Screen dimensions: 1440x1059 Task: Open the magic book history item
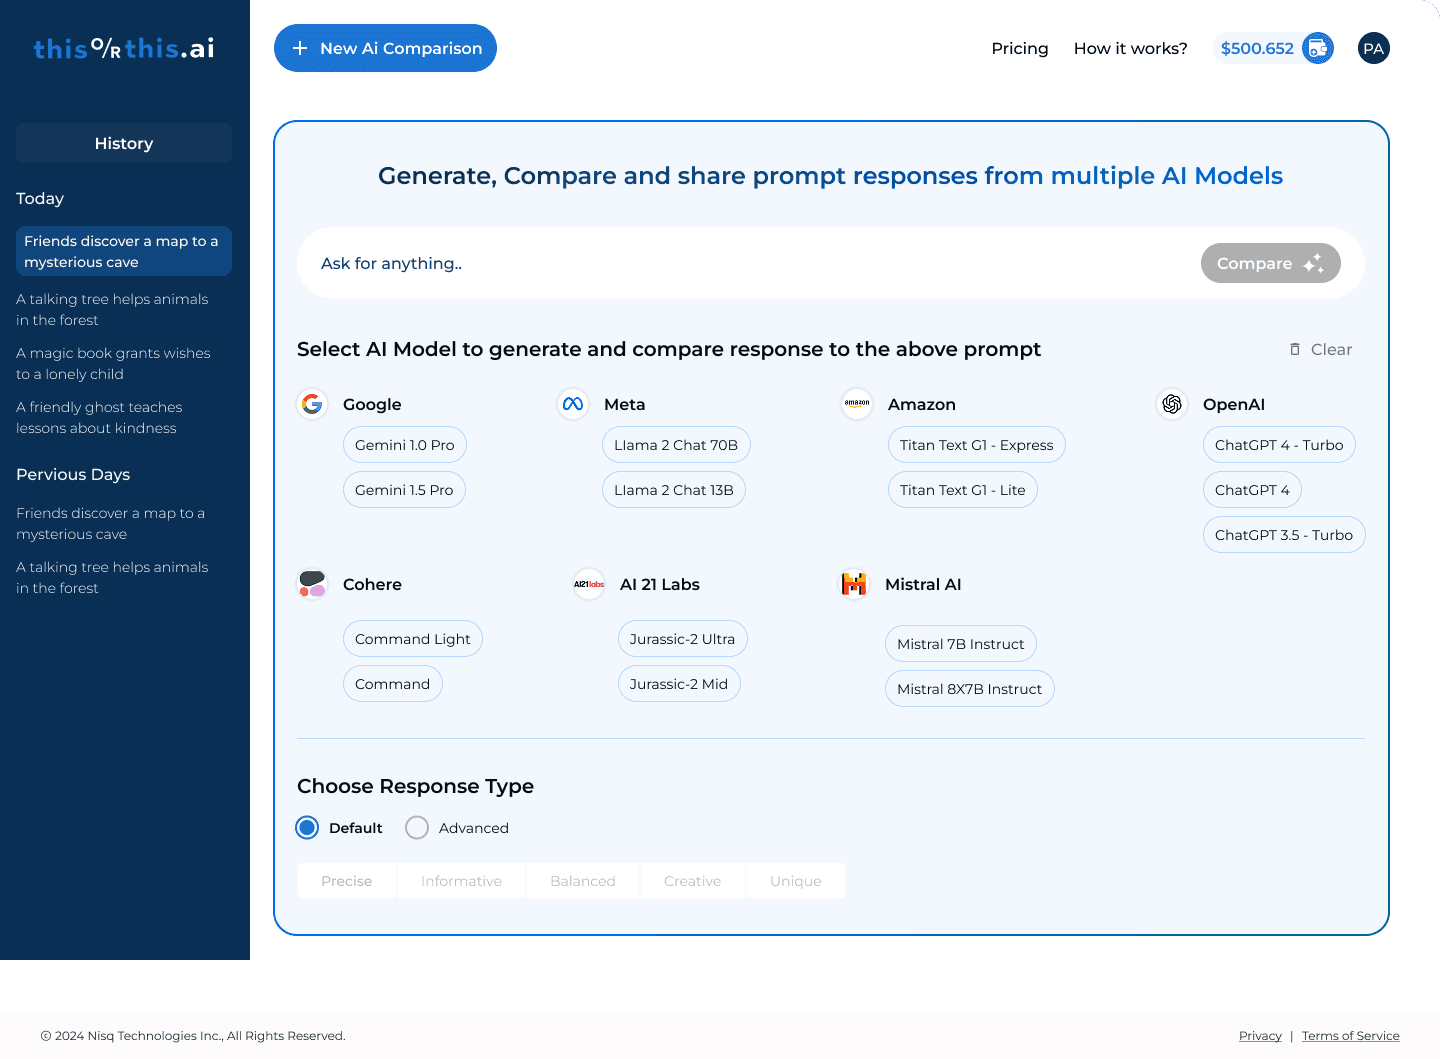114,363
